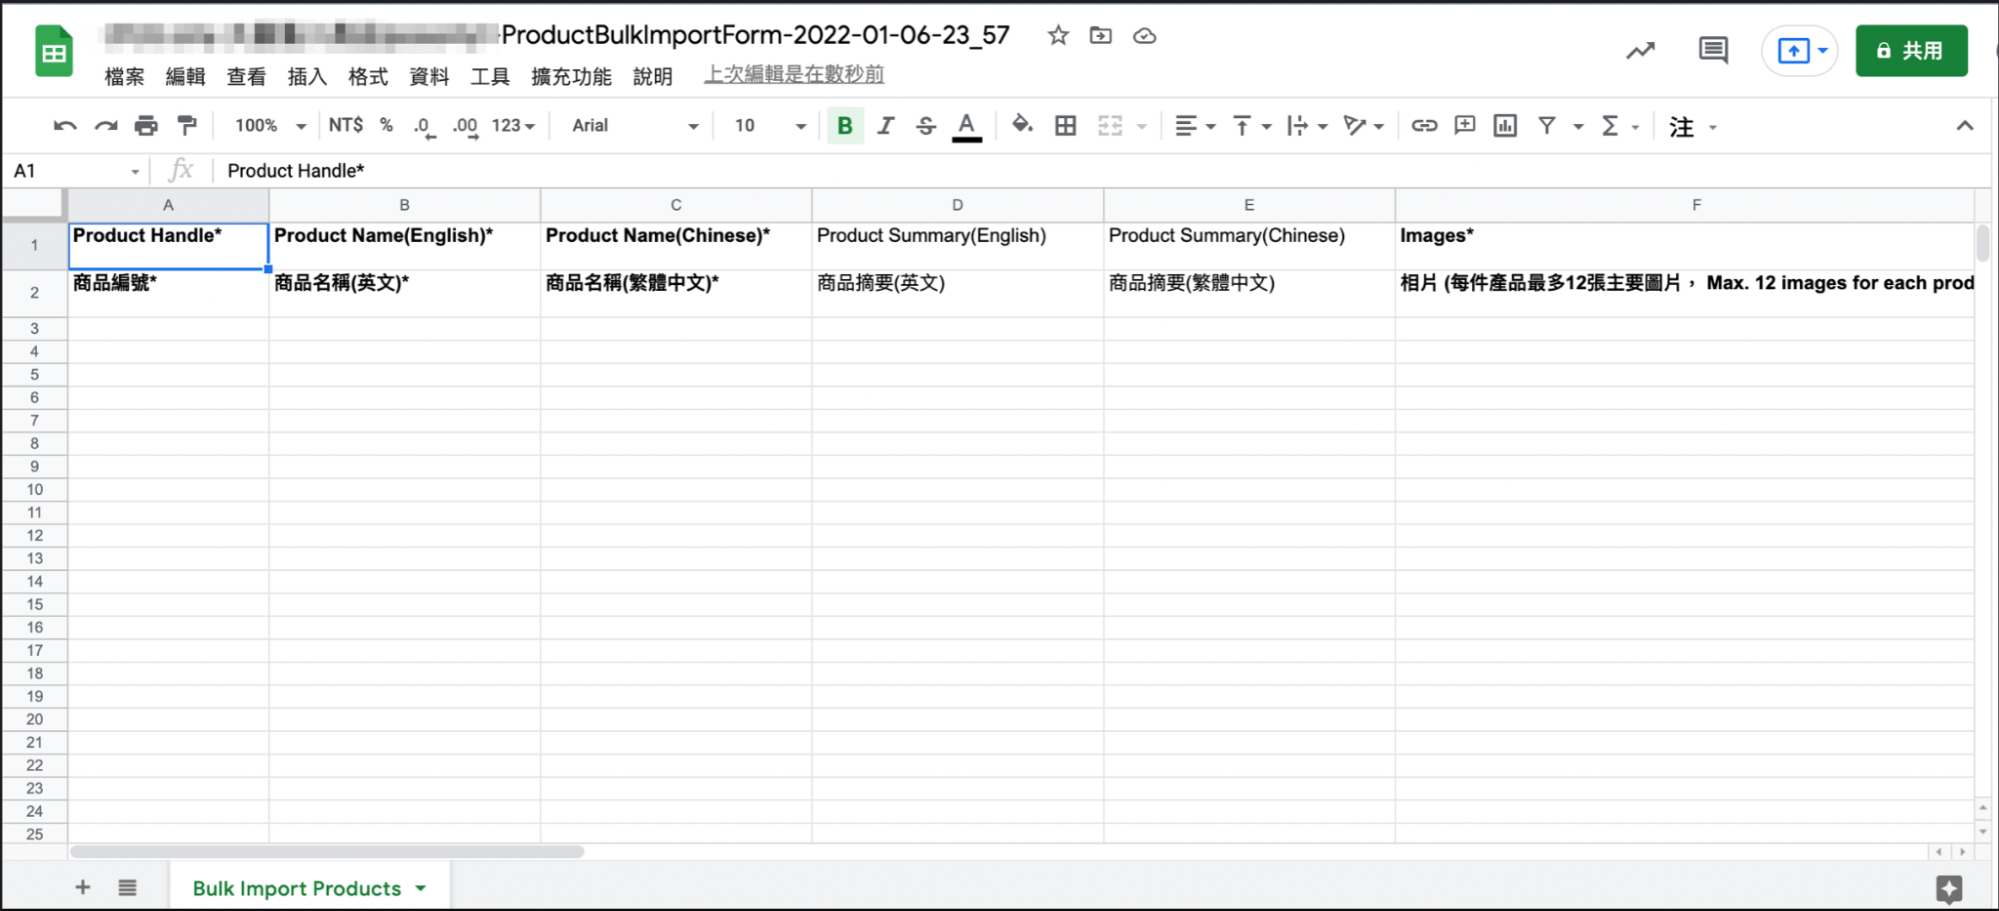Click the present to meeting button
Image resolution: width=1999 pixels, height=911 pixels.
click(x=1792, y=51)
